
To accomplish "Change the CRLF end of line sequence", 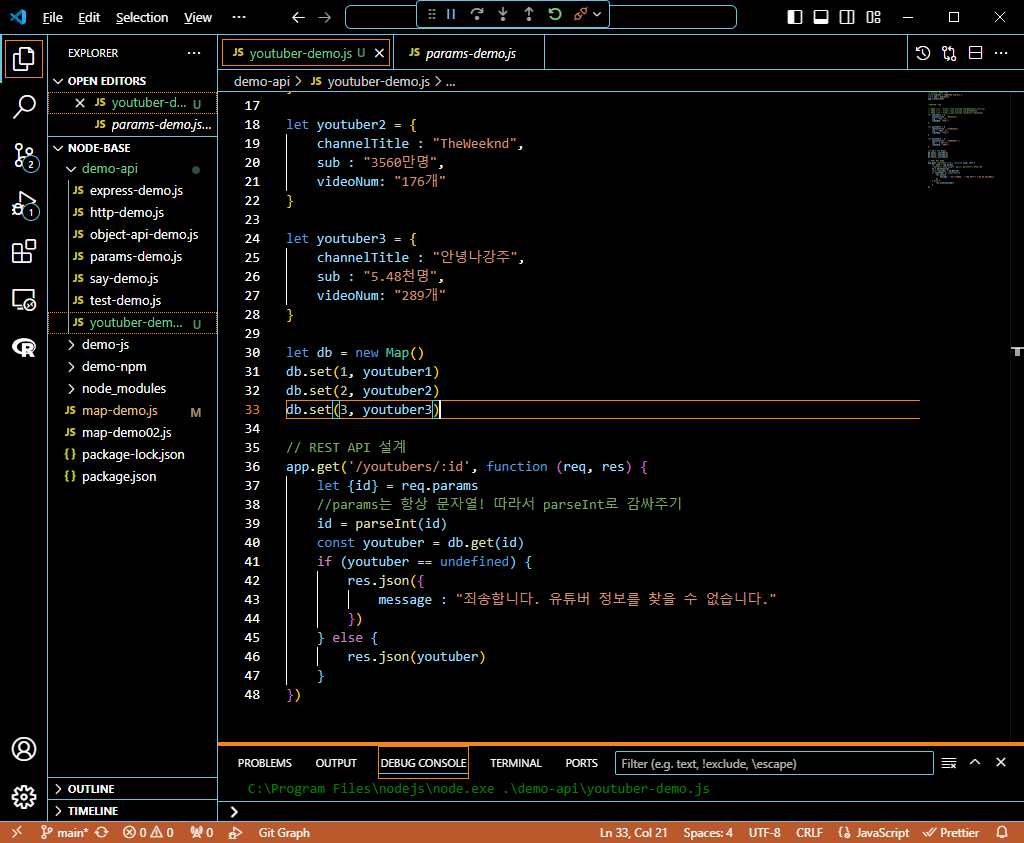I will pyautogui.click(x=809, y=833).
